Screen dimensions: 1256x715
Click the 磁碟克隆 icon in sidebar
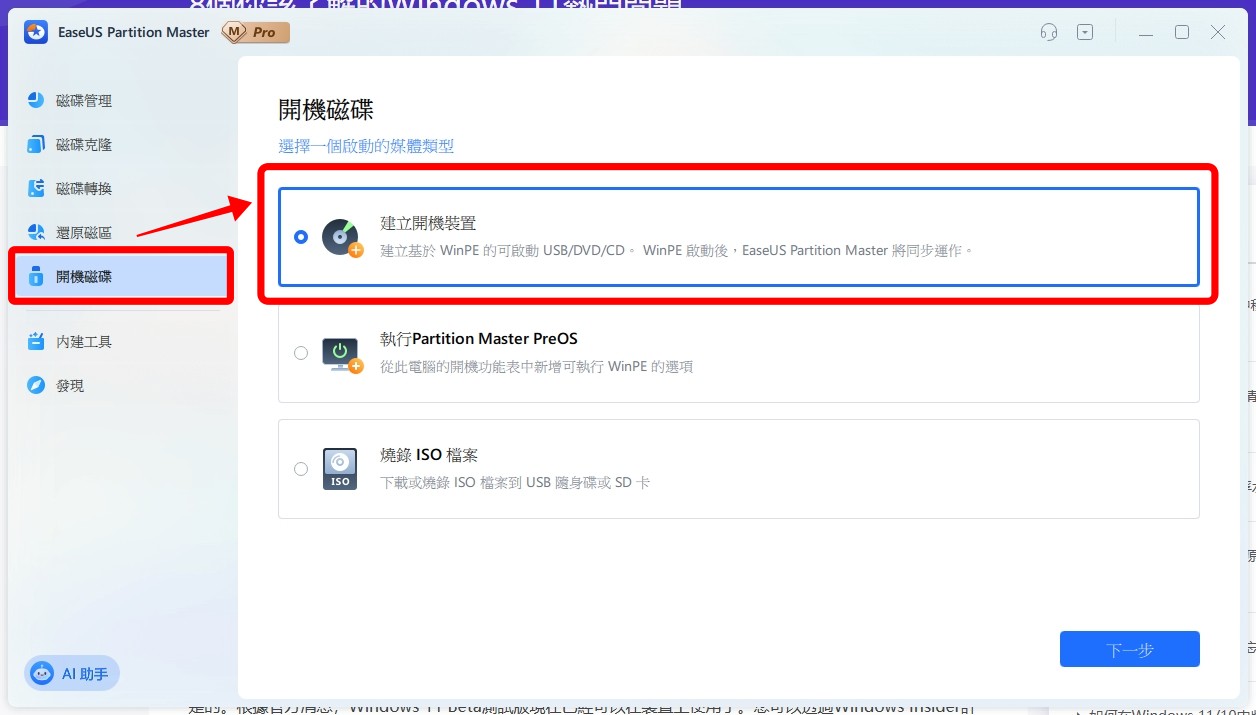(36, 145)
